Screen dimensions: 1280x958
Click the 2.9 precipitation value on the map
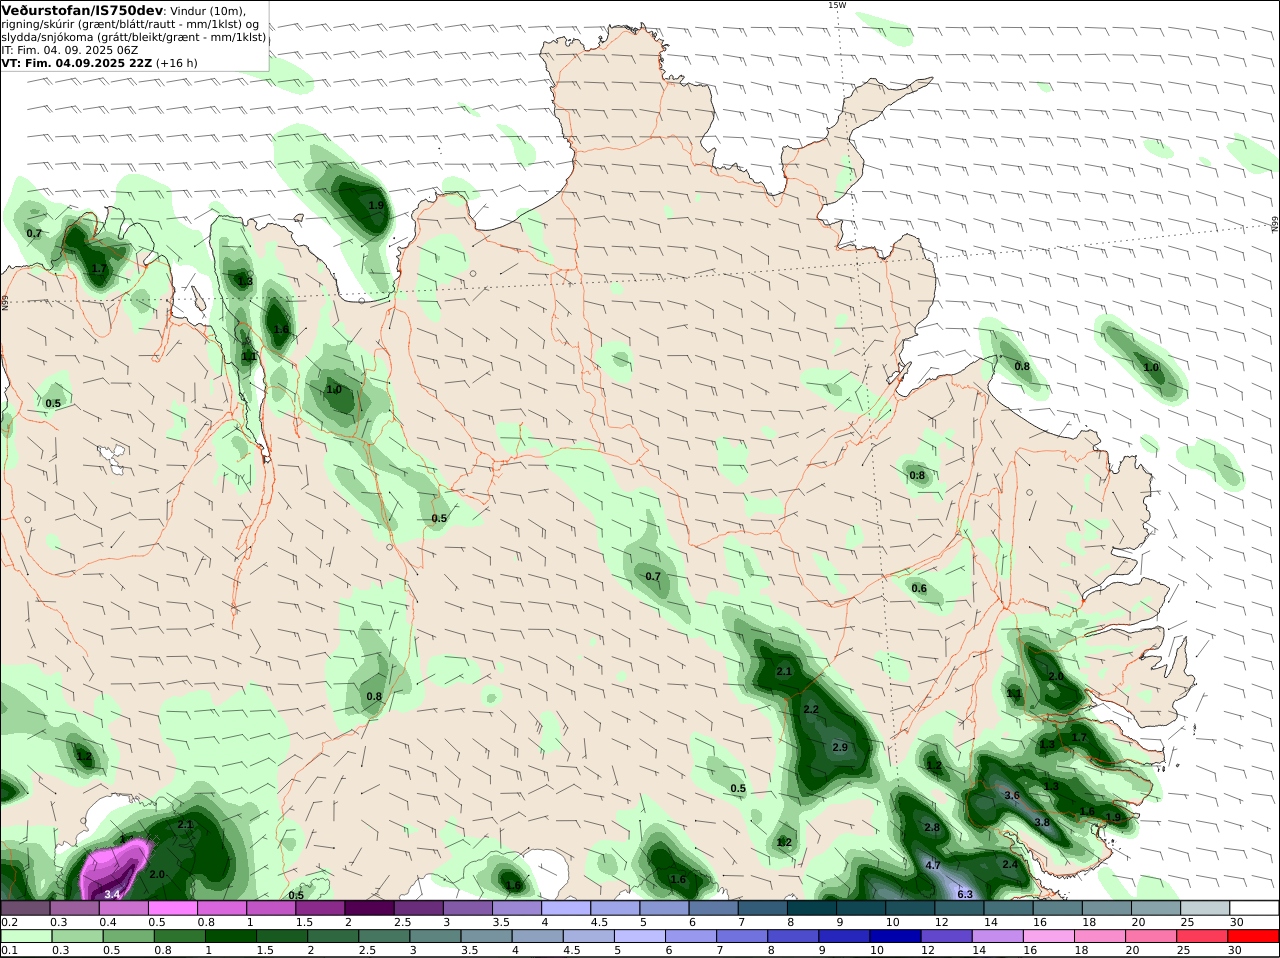[x=840, y=747]
